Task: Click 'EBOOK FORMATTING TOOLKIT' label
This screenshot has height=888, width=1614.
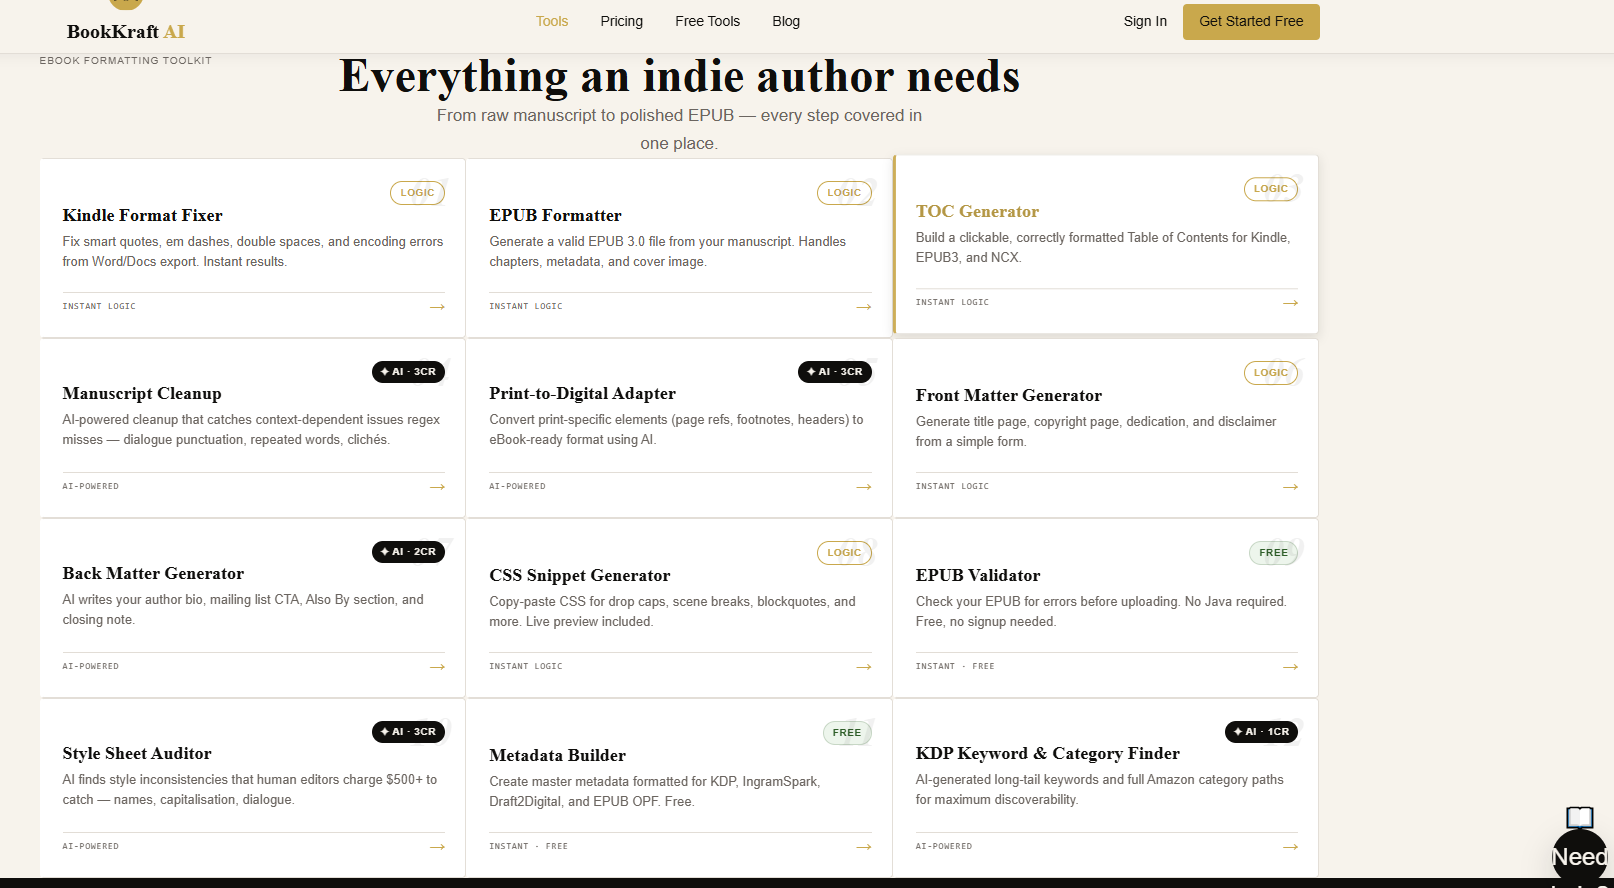Action: [126, 61]
